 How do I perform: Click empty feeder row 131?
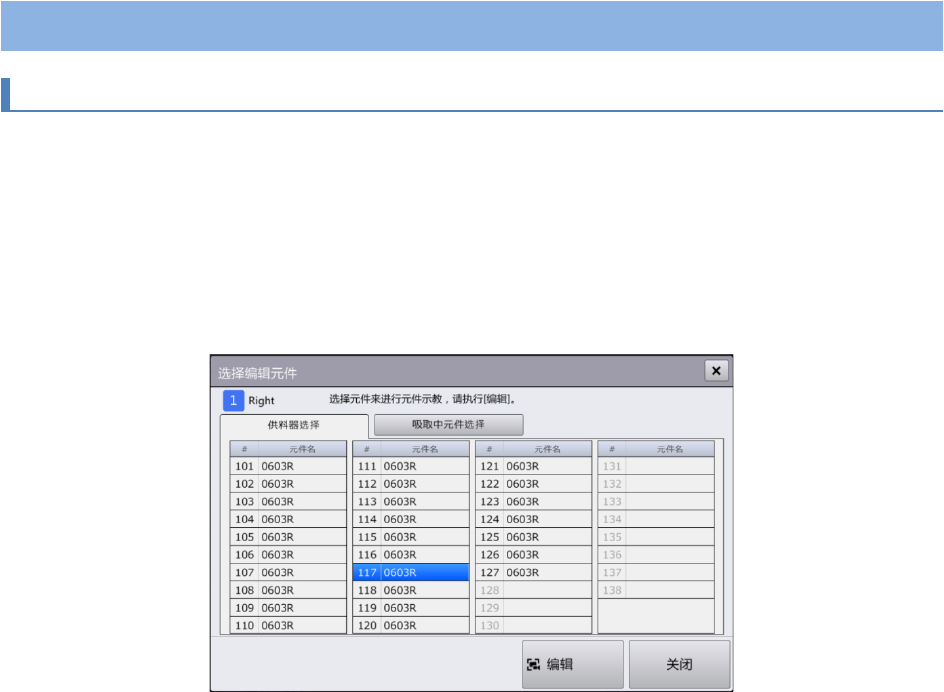point(655,466)
